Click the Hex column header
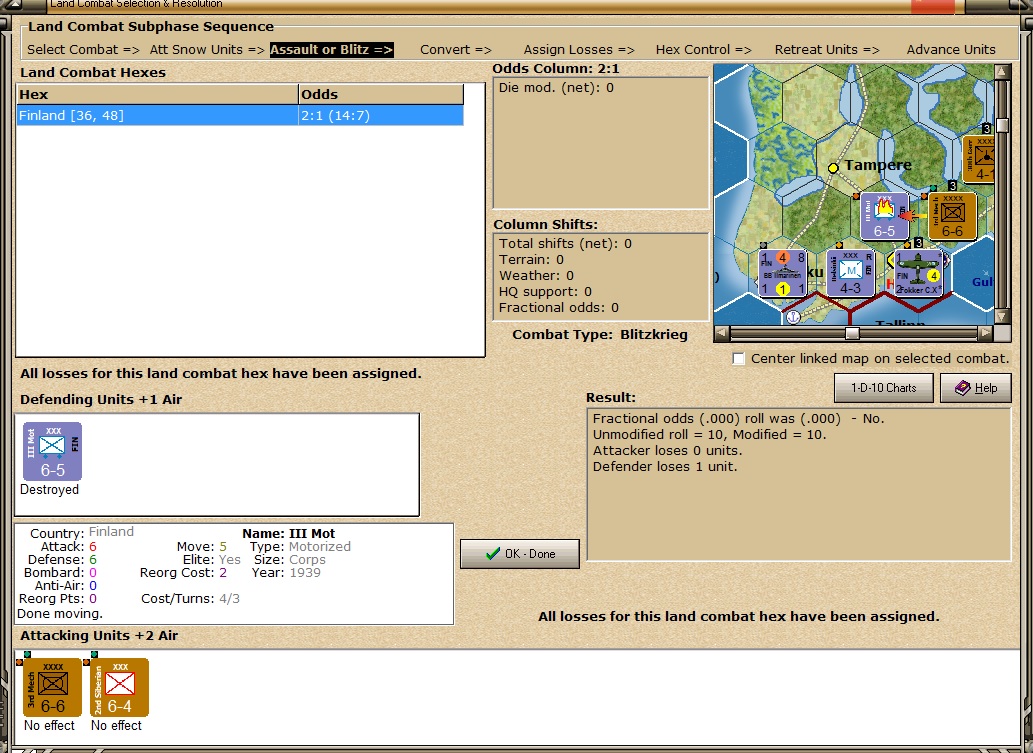This screenshot has width=1033, height=753. pyautogui.click(x=157, y=94)
